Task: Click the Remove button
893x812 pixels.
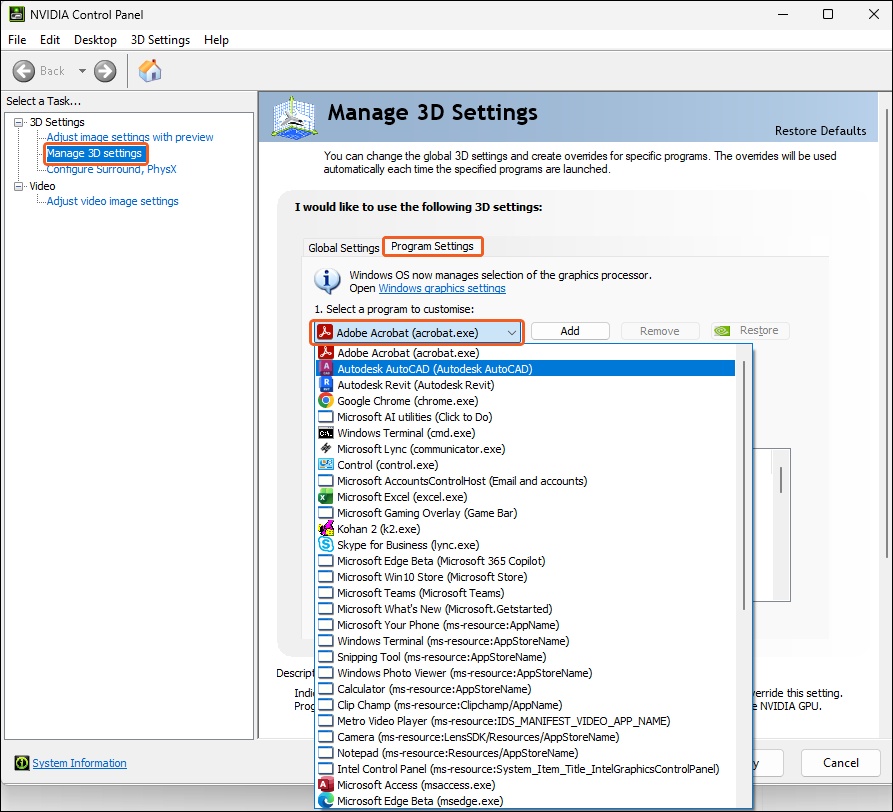Action: 659,331
